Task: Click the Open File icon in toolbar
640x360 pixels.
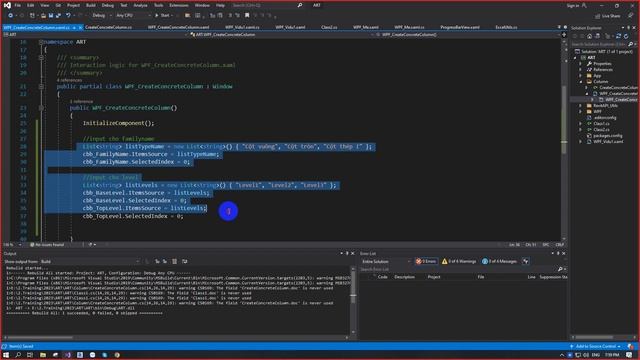Action: point(43,16)
